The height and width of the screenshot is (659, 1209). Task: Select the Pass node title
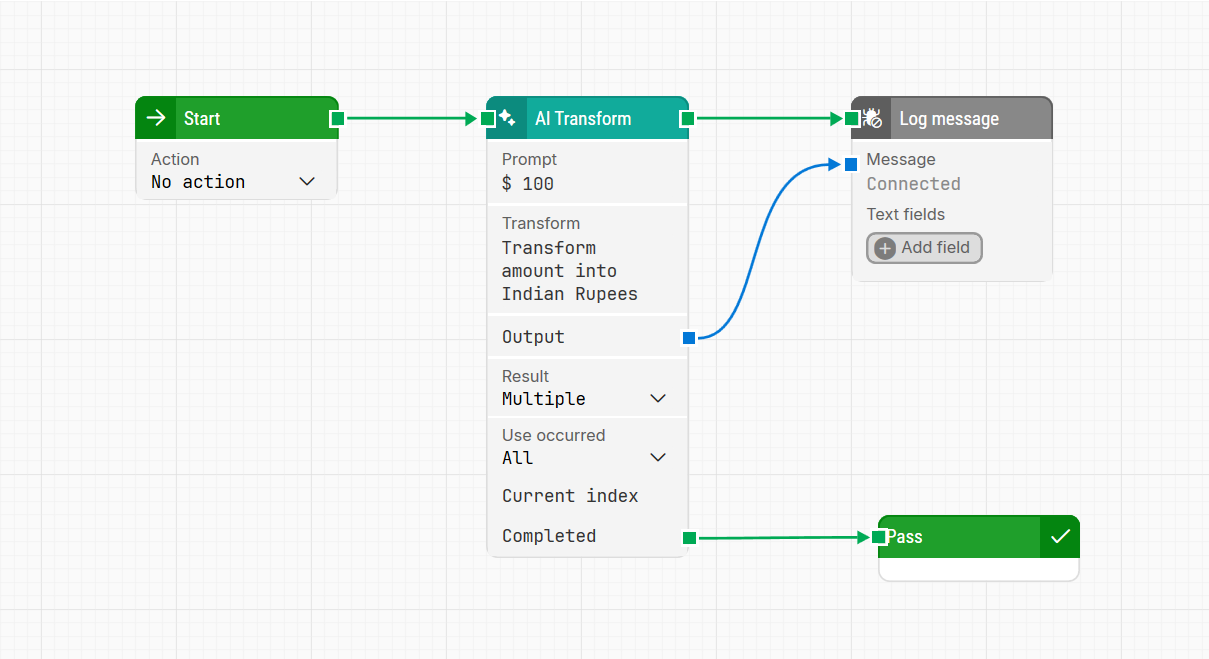click(905, 537)
